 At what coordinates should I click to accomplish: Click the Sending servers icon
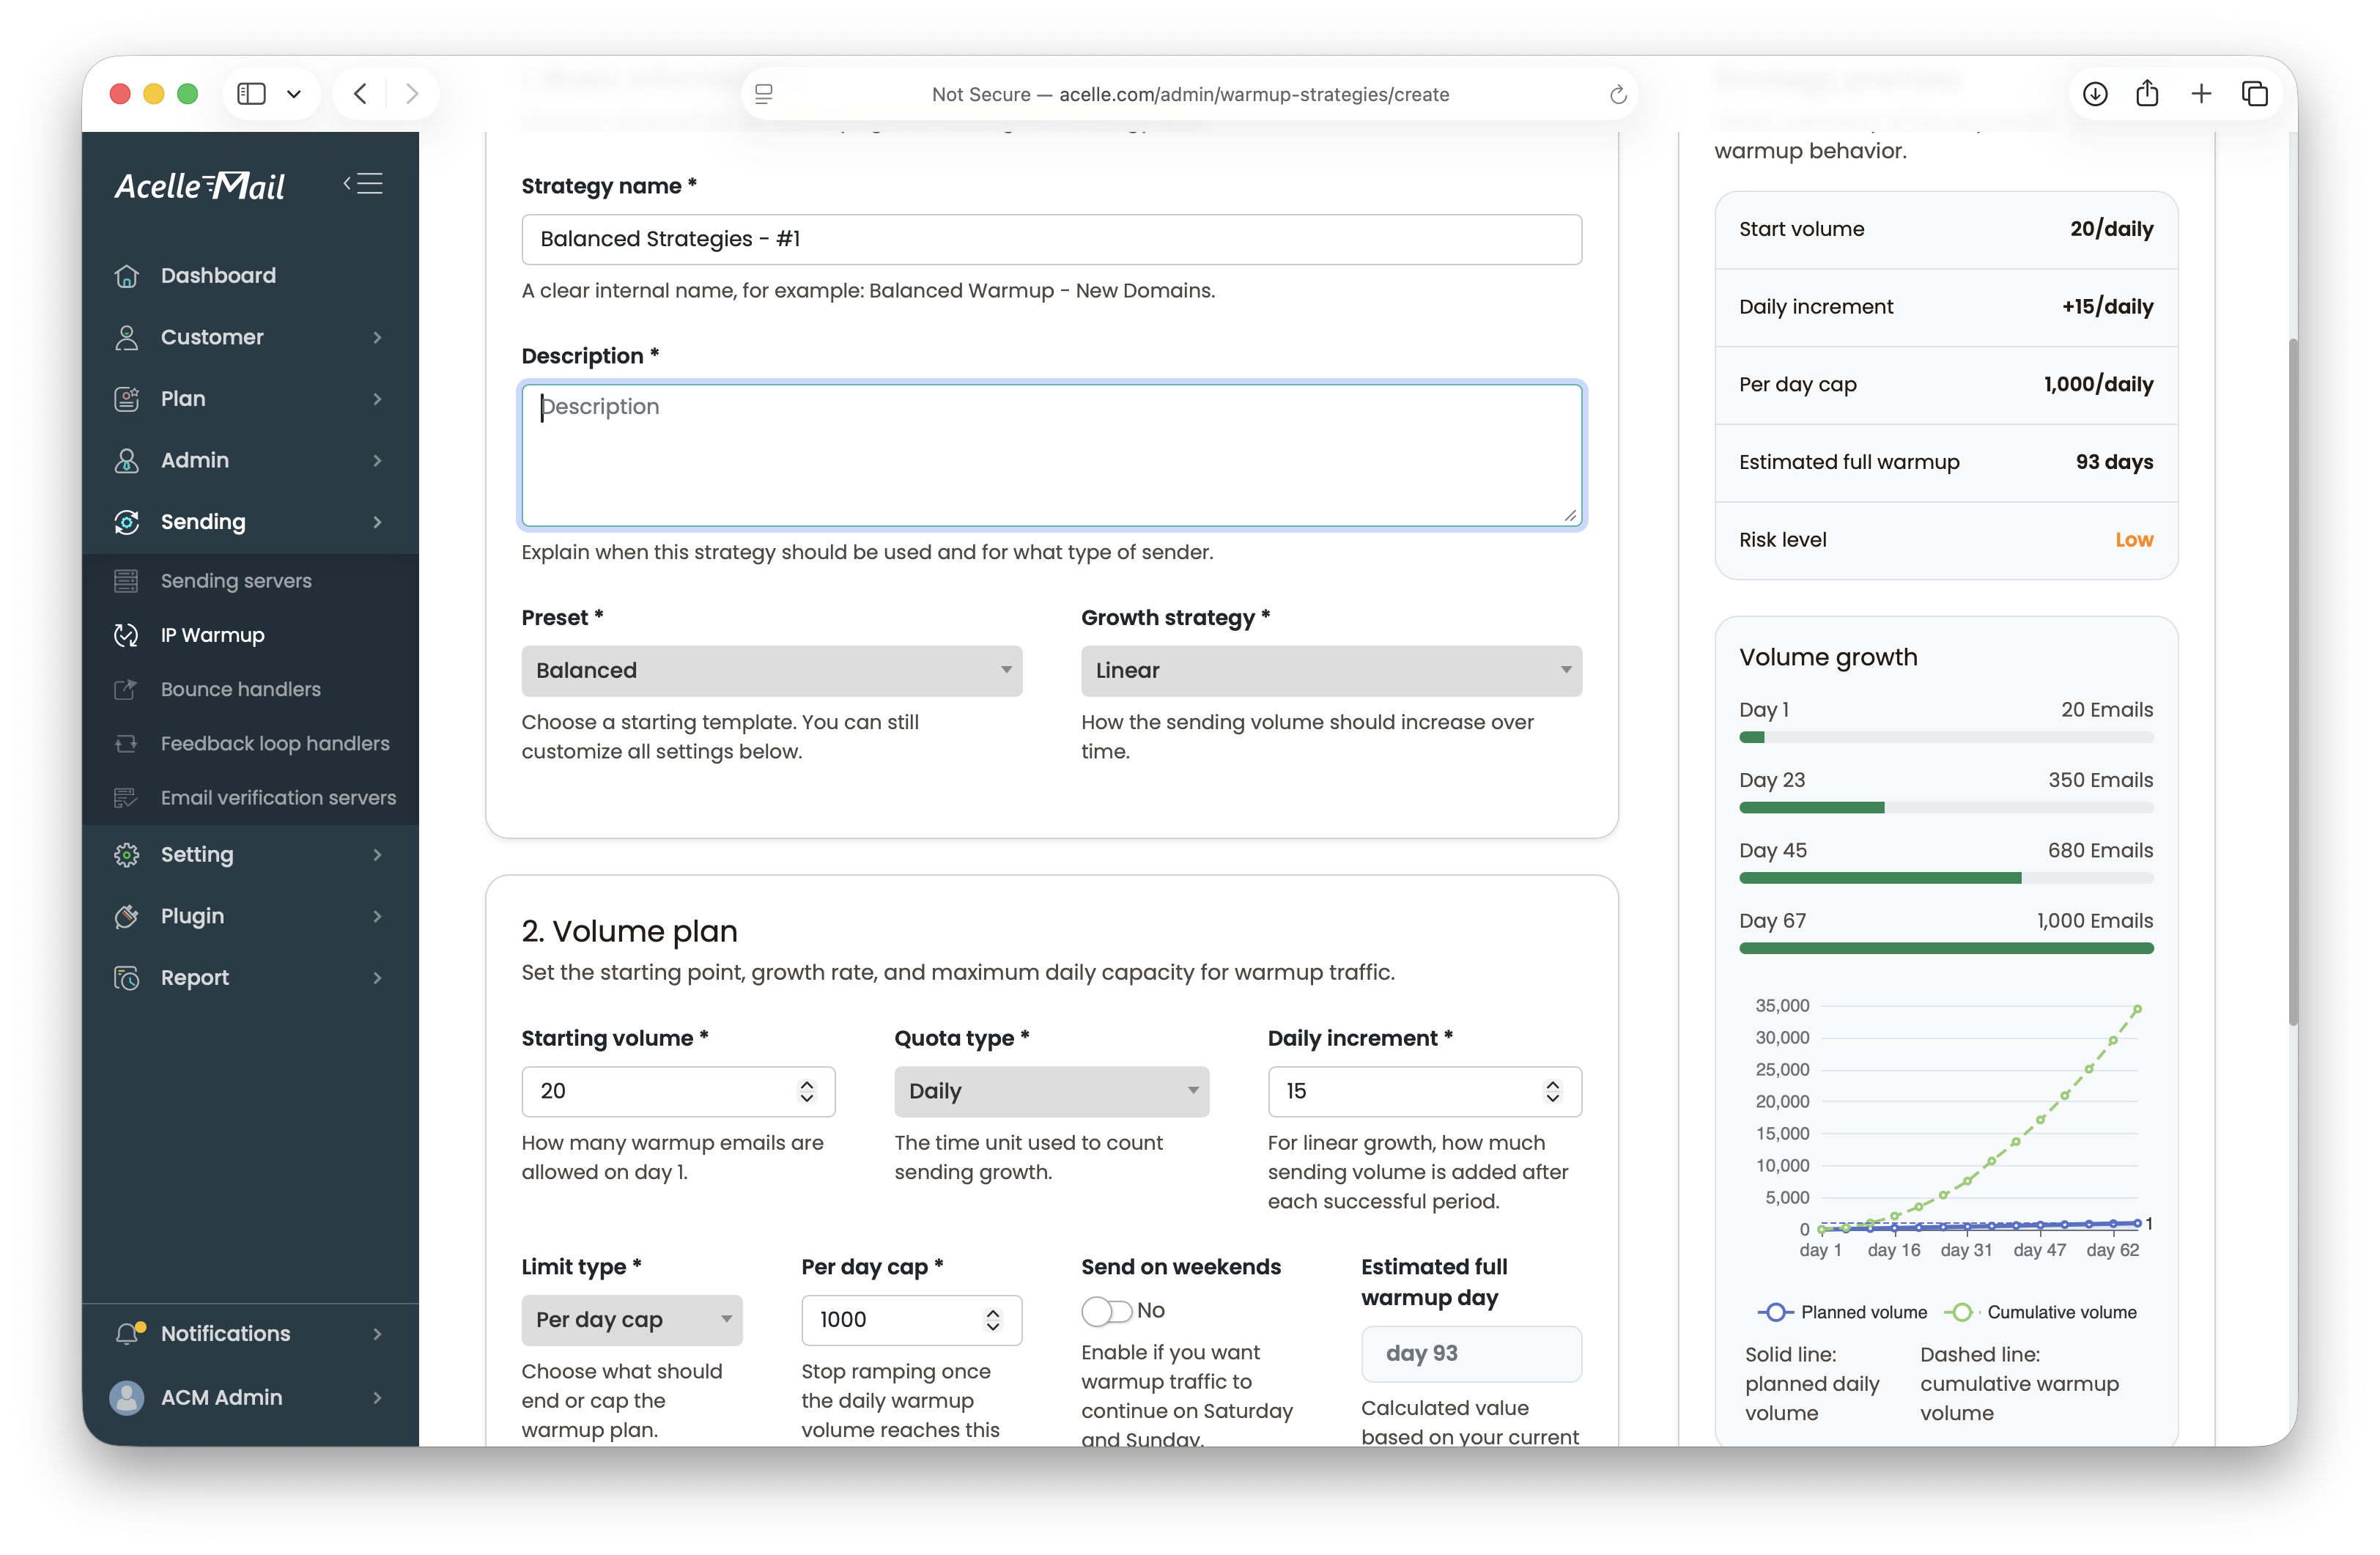[126, 581]
